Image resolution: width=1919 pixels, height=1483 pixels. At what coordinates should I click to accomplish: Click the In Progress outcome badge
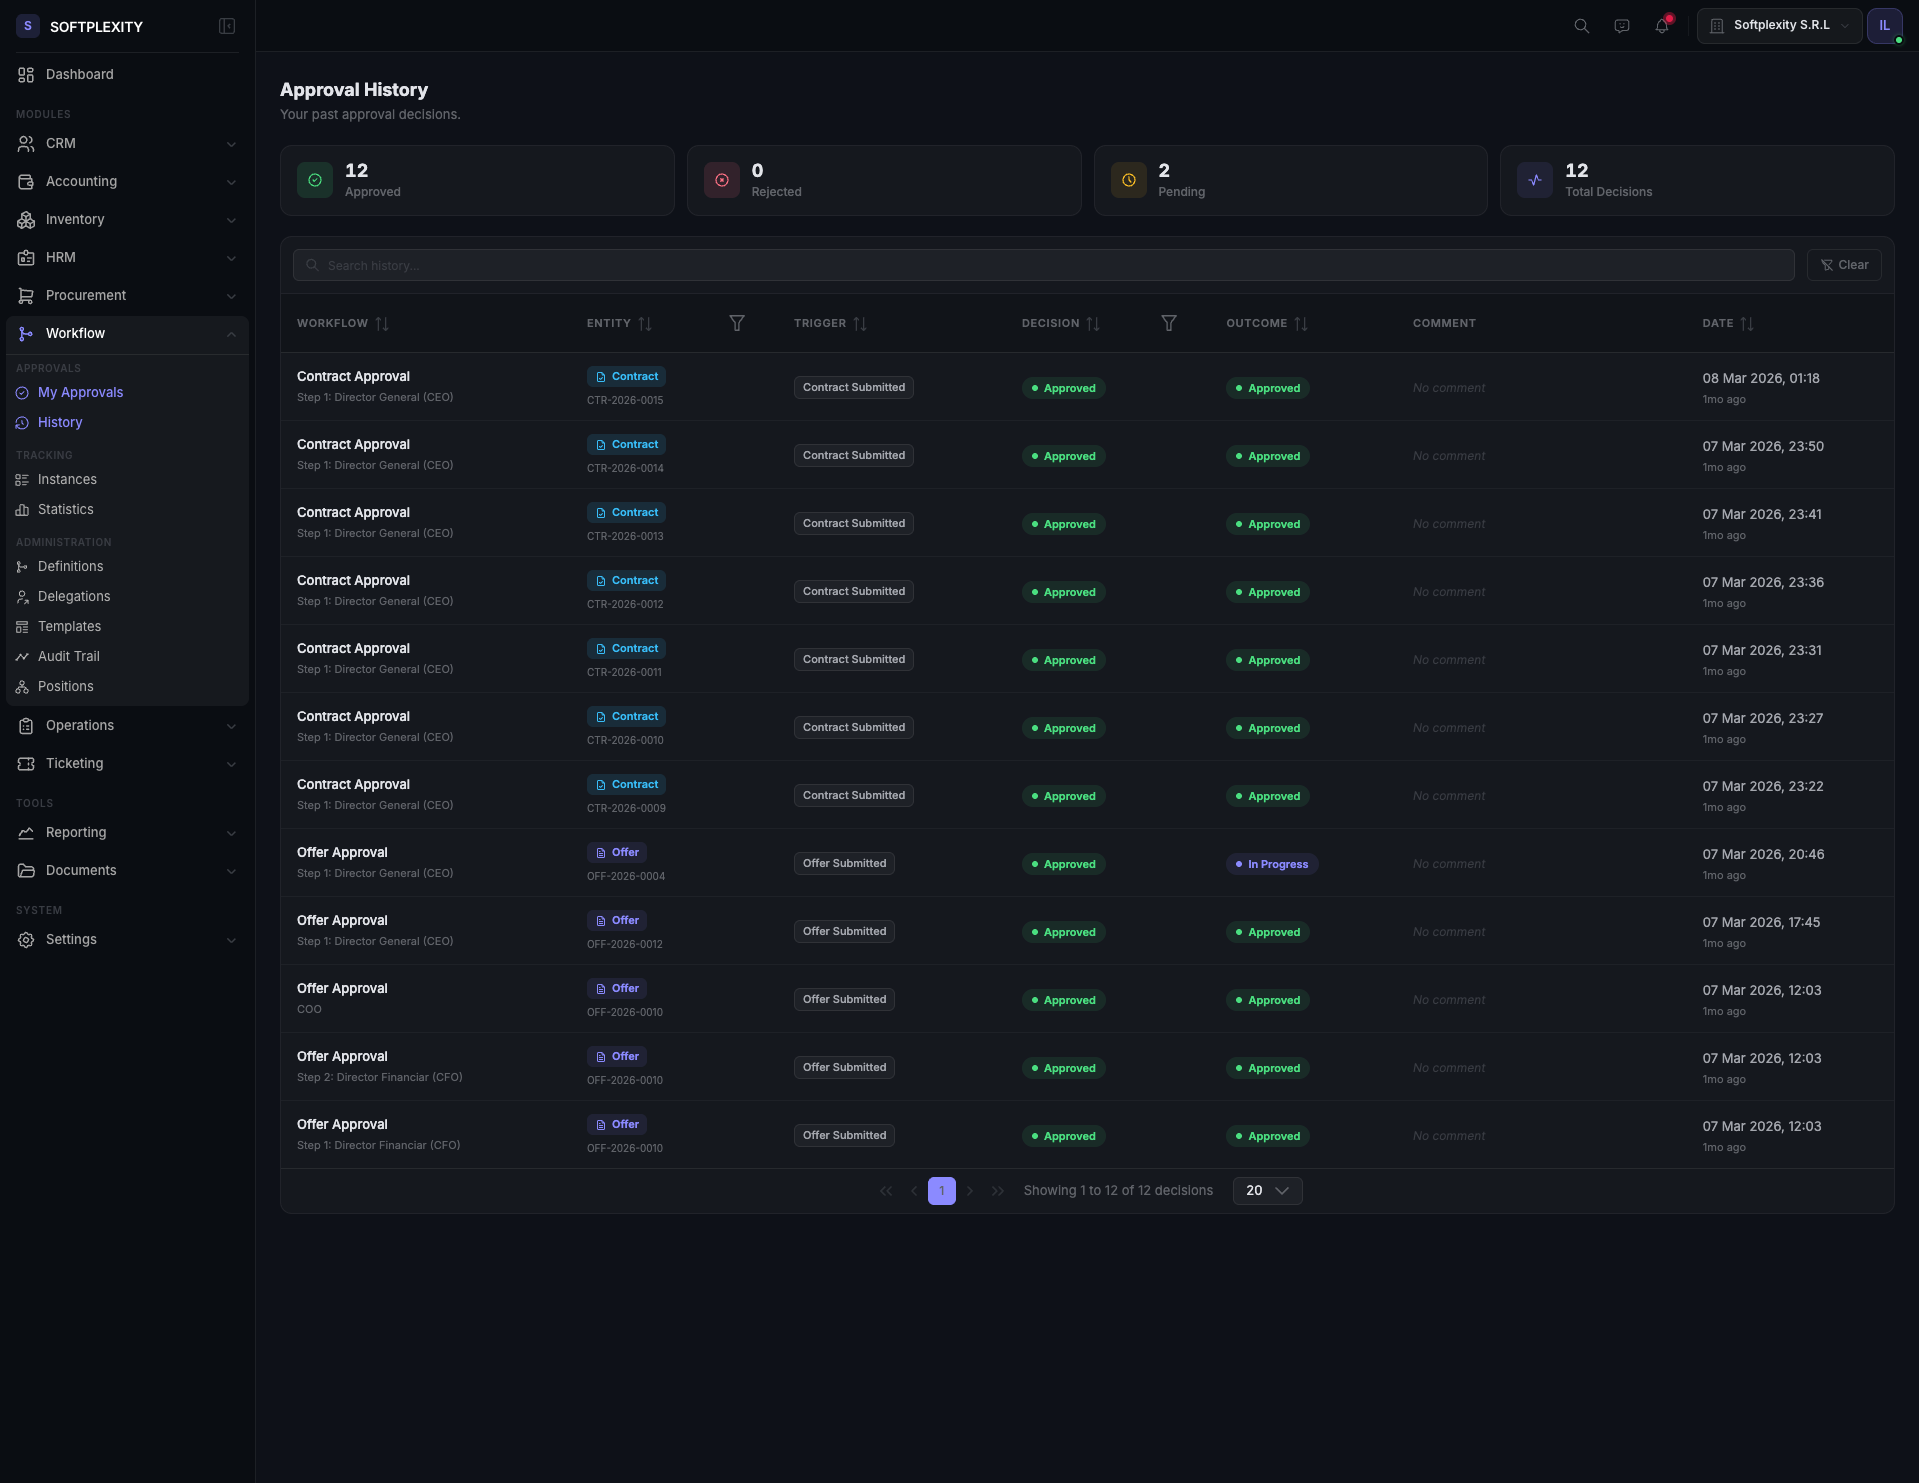tap(1271, 864)
